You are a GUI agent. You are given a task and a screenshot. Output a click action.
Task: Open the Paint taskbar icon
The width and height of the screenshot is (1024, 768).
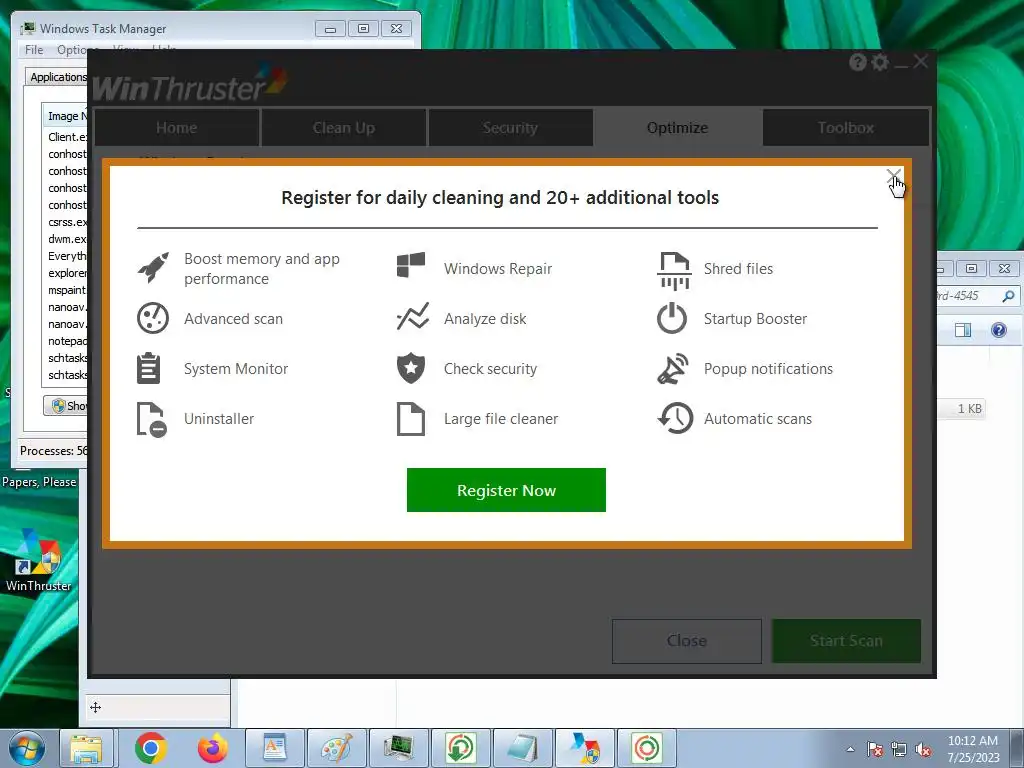[336, 748]
